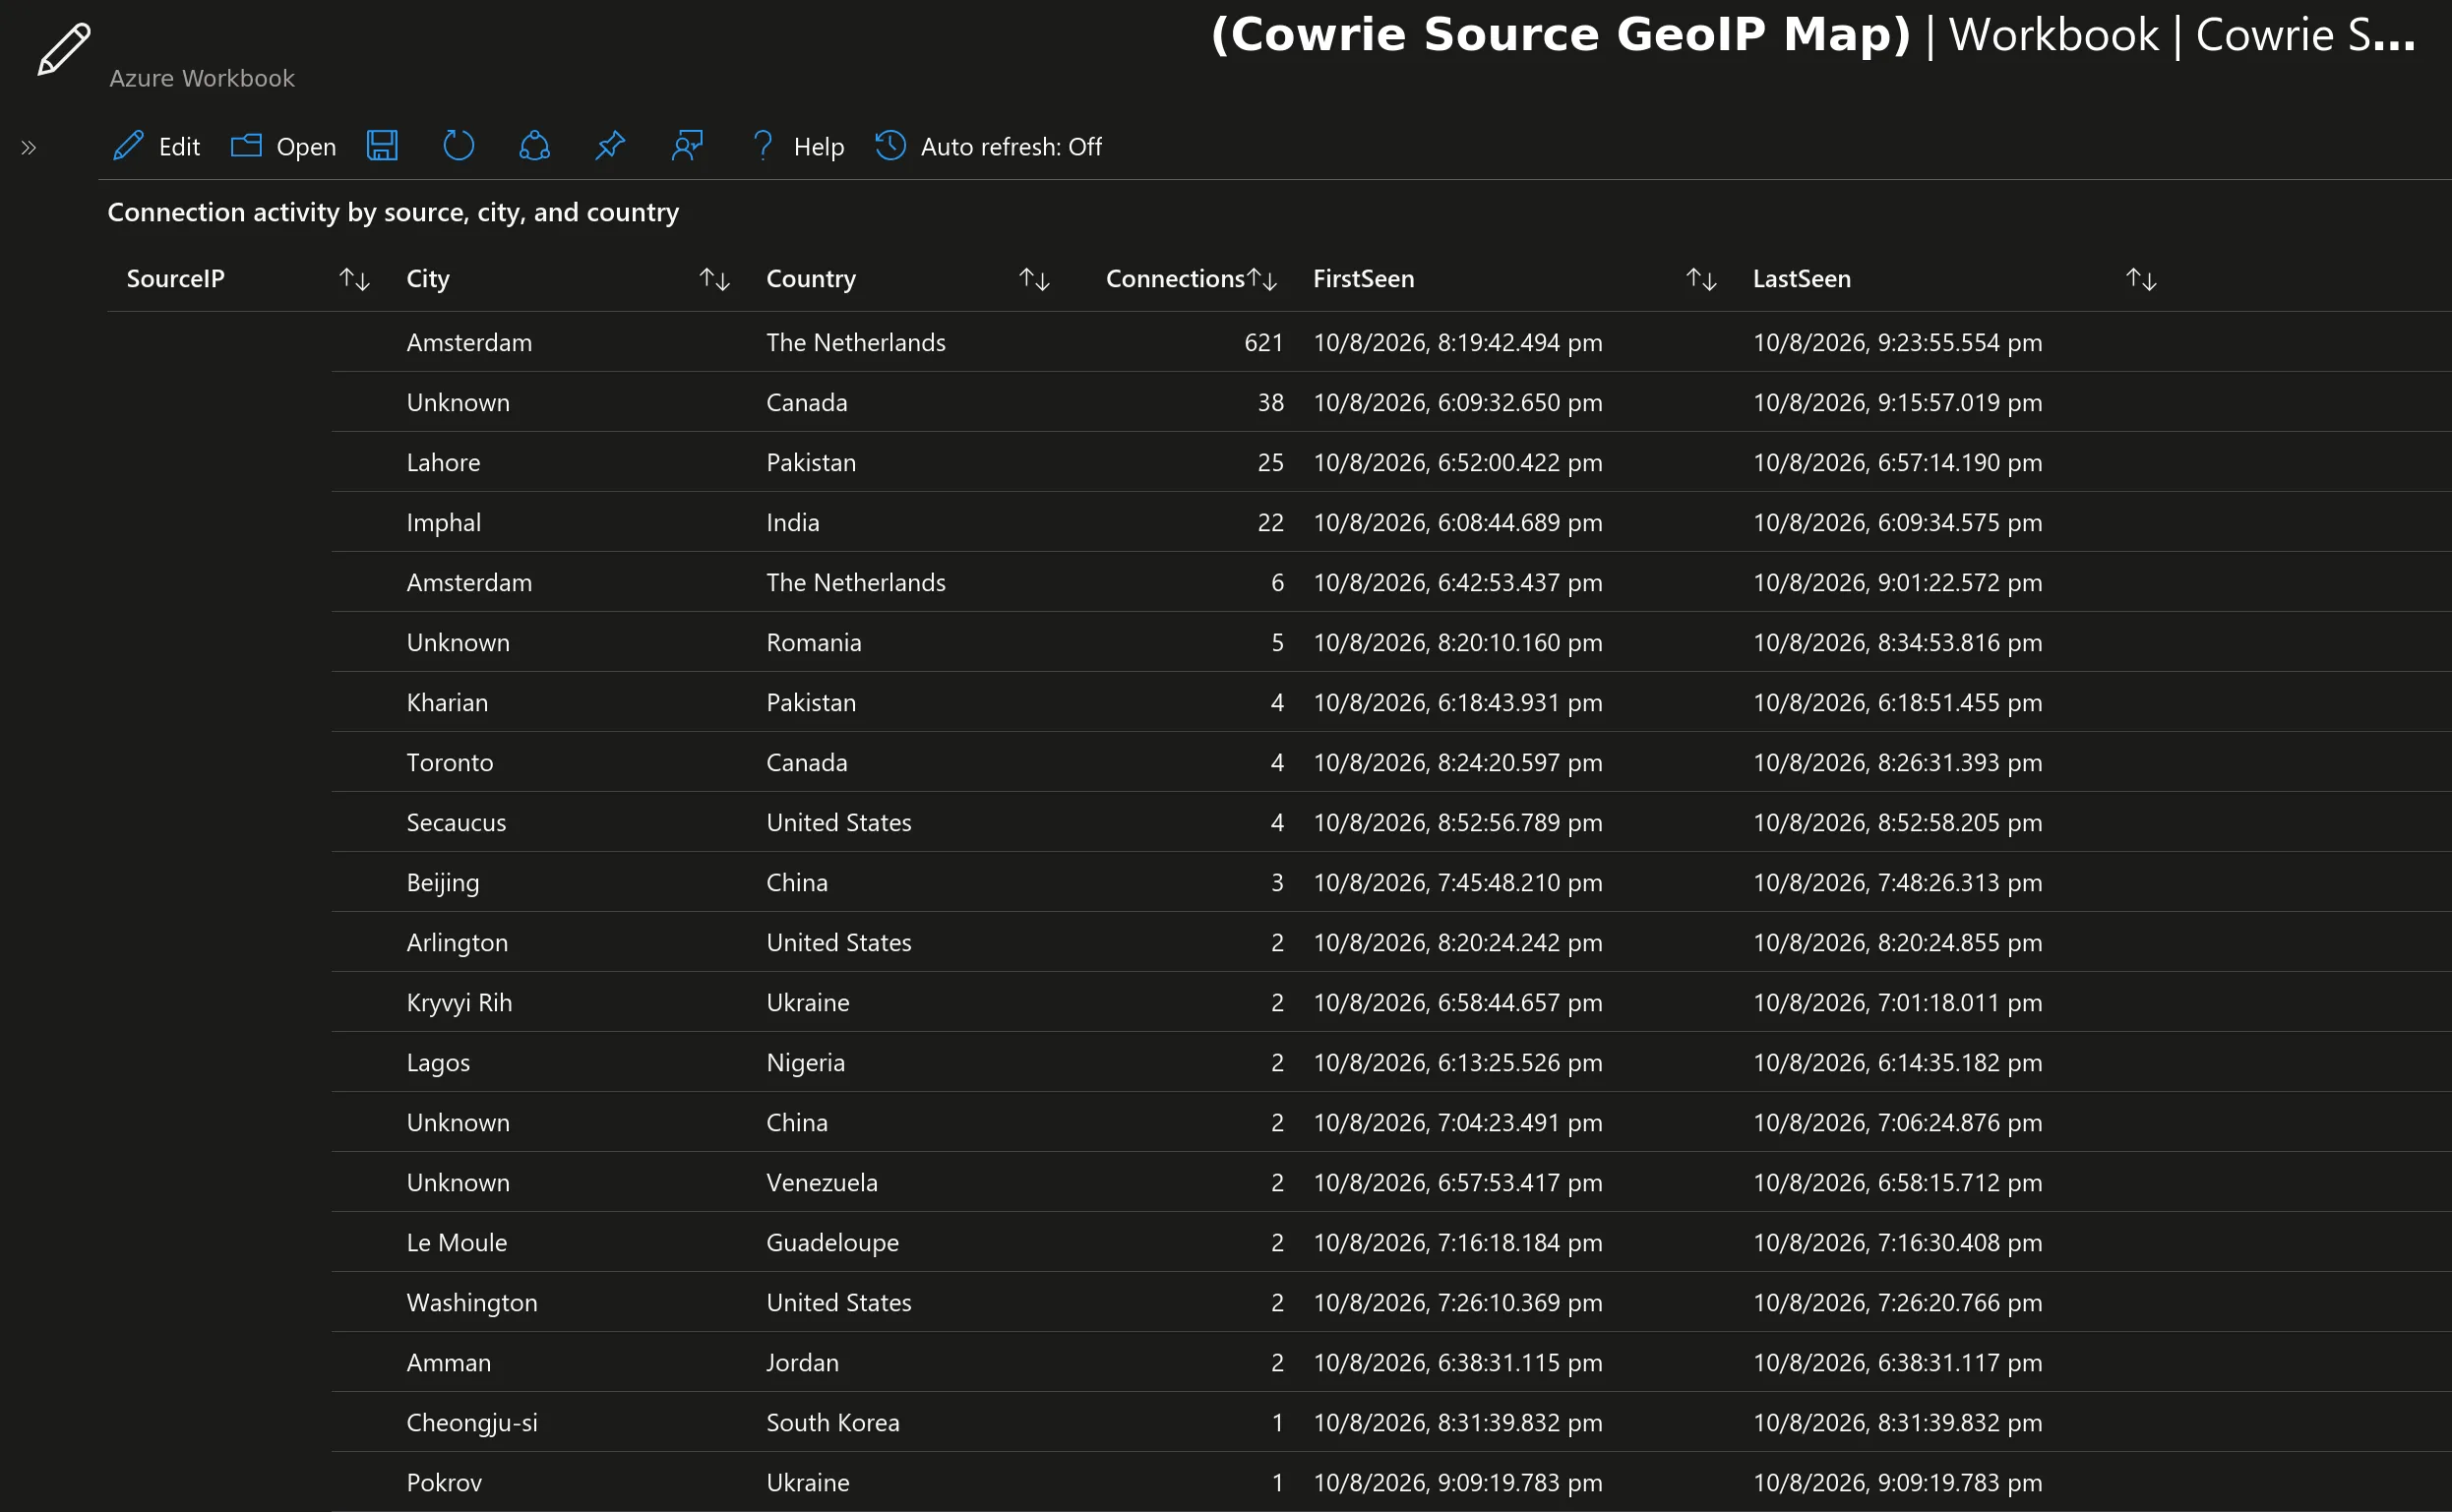Sort by Country column arrows

click(1035, 279)
